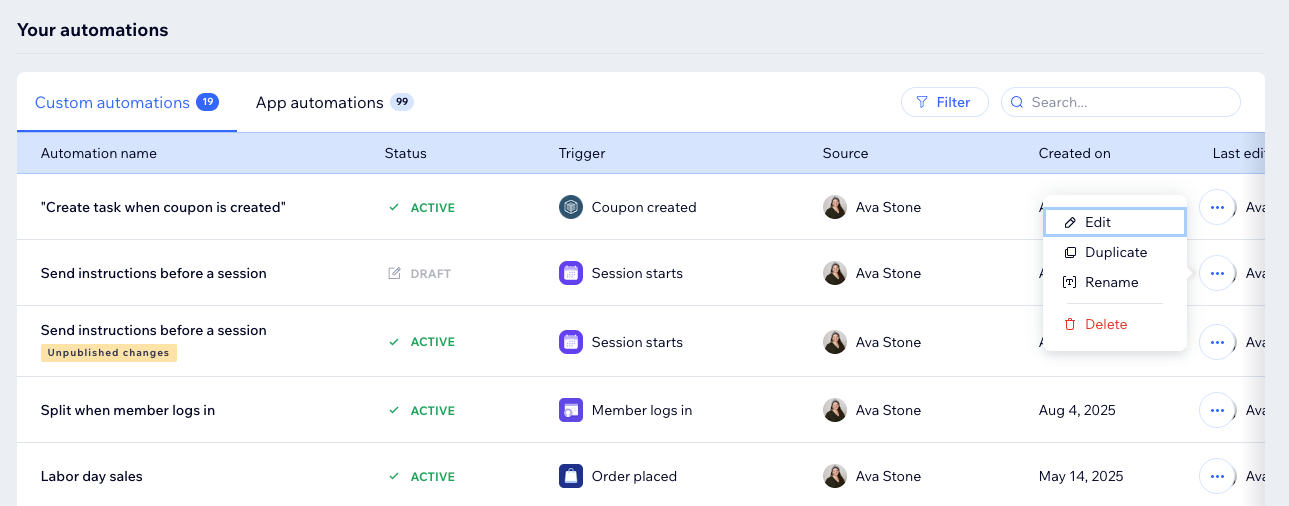Click the Session starts icon in the Draft row
This screenshot has width=1289, height=506.
[x=570, y=273]
